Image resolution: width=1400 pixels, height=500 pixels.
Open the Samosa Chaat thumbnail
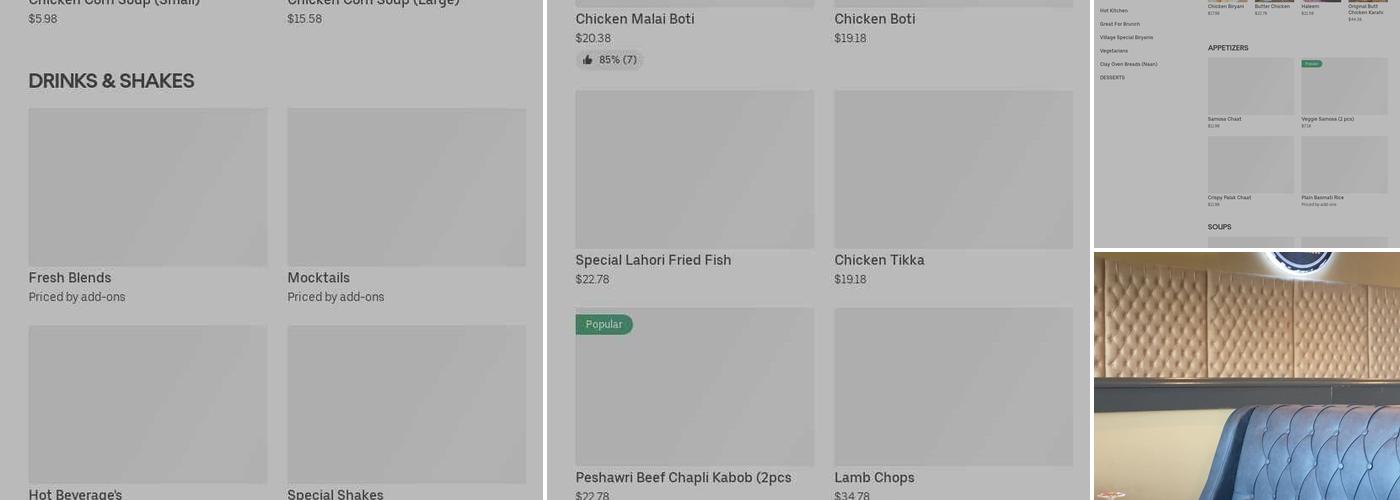[x=1250, y=86]
